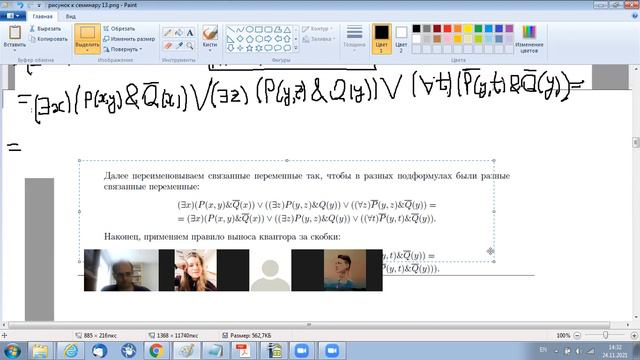
Task: Expand the Вставить paste dropdown arrow
Action: [15, 49]
